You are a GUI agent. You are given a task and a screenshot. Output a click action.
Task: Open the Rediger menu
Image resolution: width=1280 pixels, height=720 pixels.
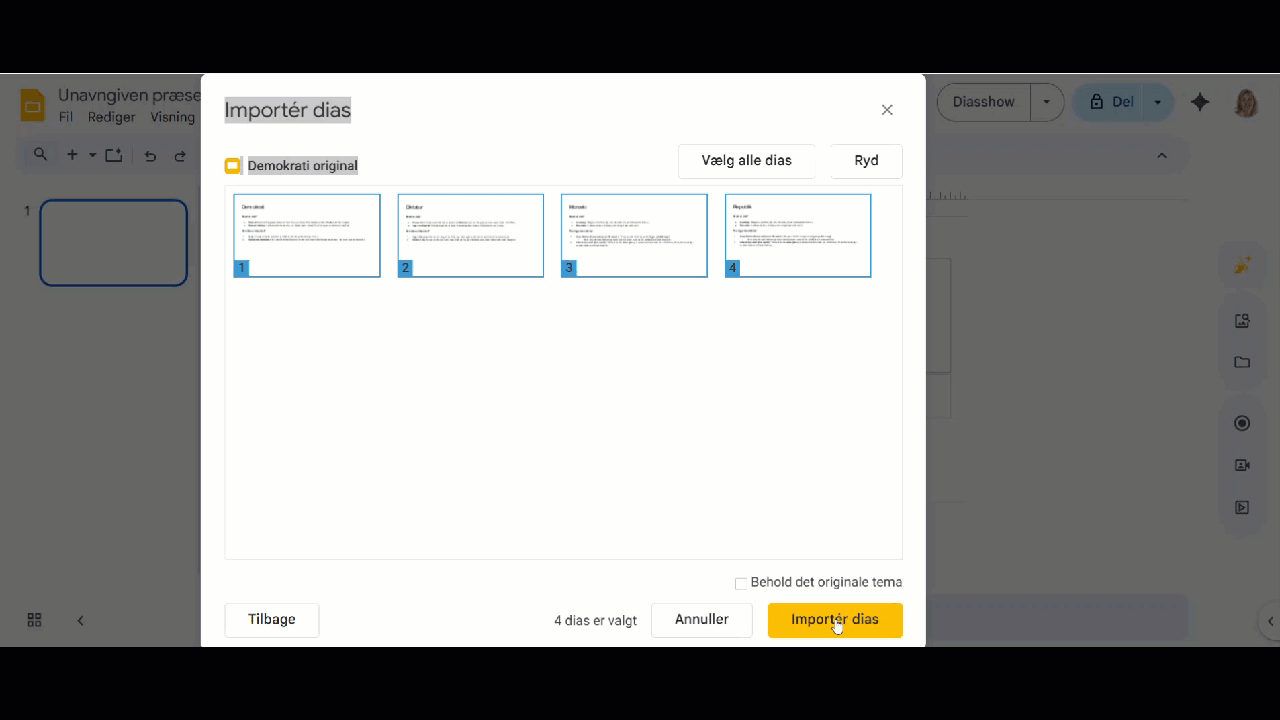coord(111,117)
